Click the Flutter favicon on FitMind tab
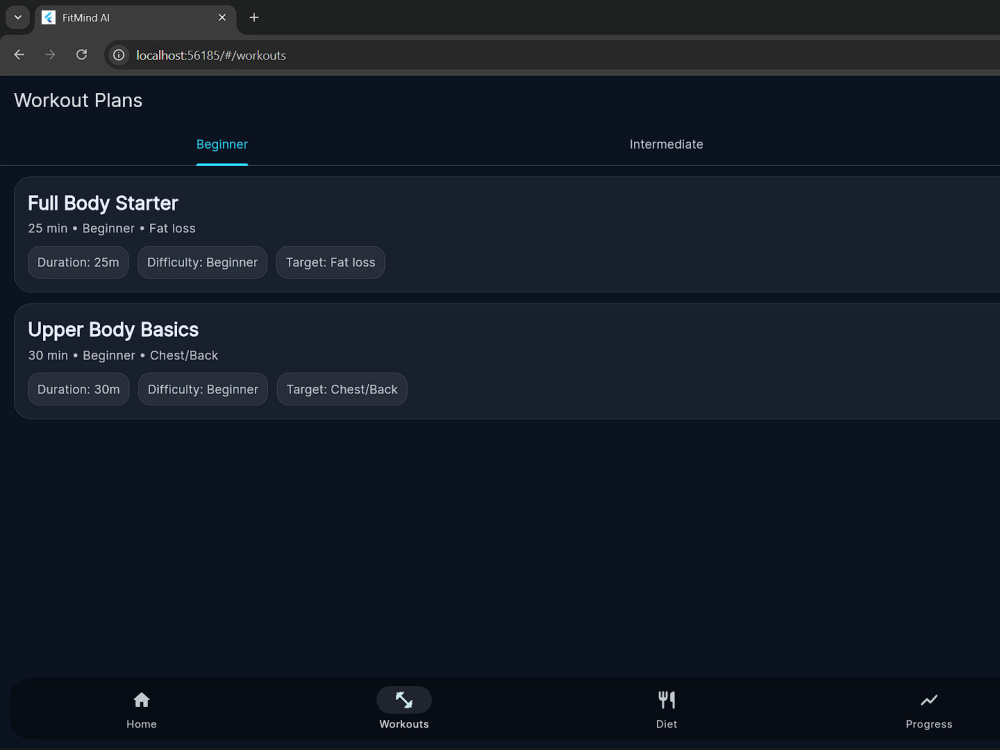The image size is (1000, 750). (x=48, y=18)
